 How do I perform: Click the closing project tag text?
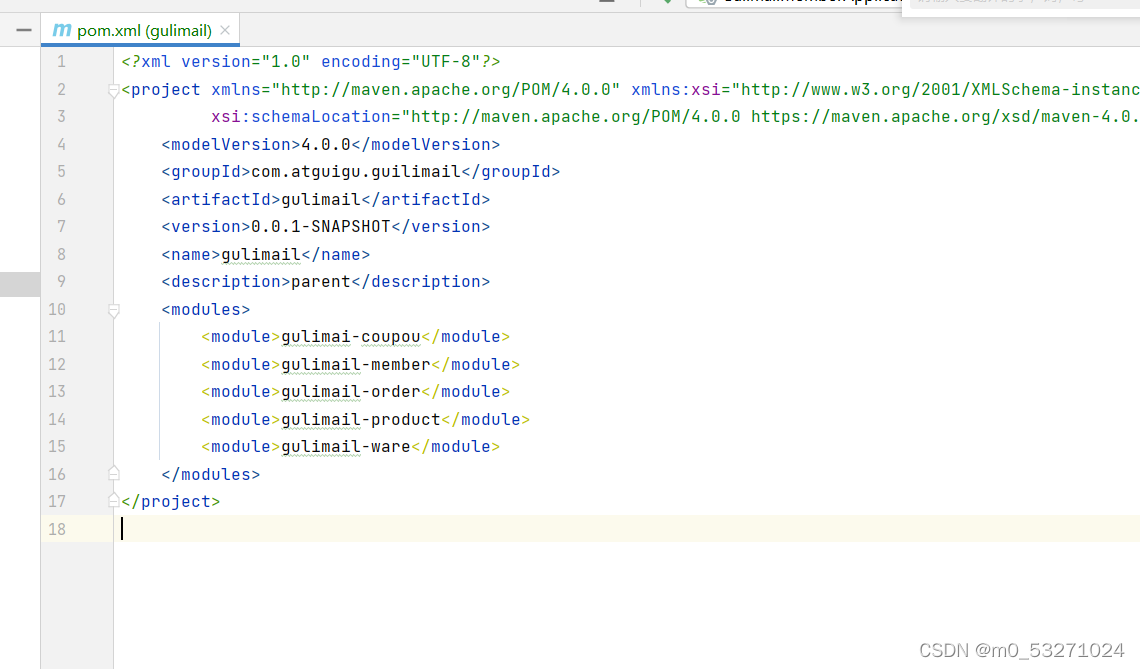click(x=171, y=502)
